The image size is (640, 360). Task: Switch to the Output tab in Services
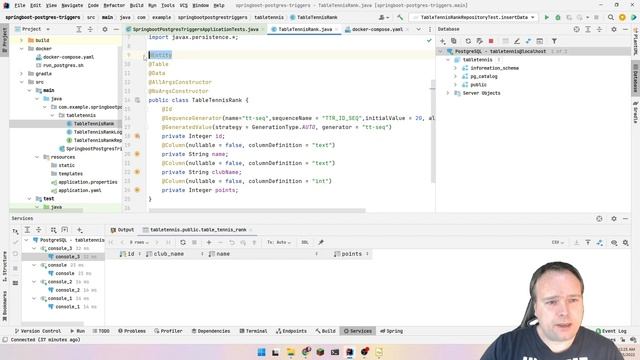click(122, 230)
